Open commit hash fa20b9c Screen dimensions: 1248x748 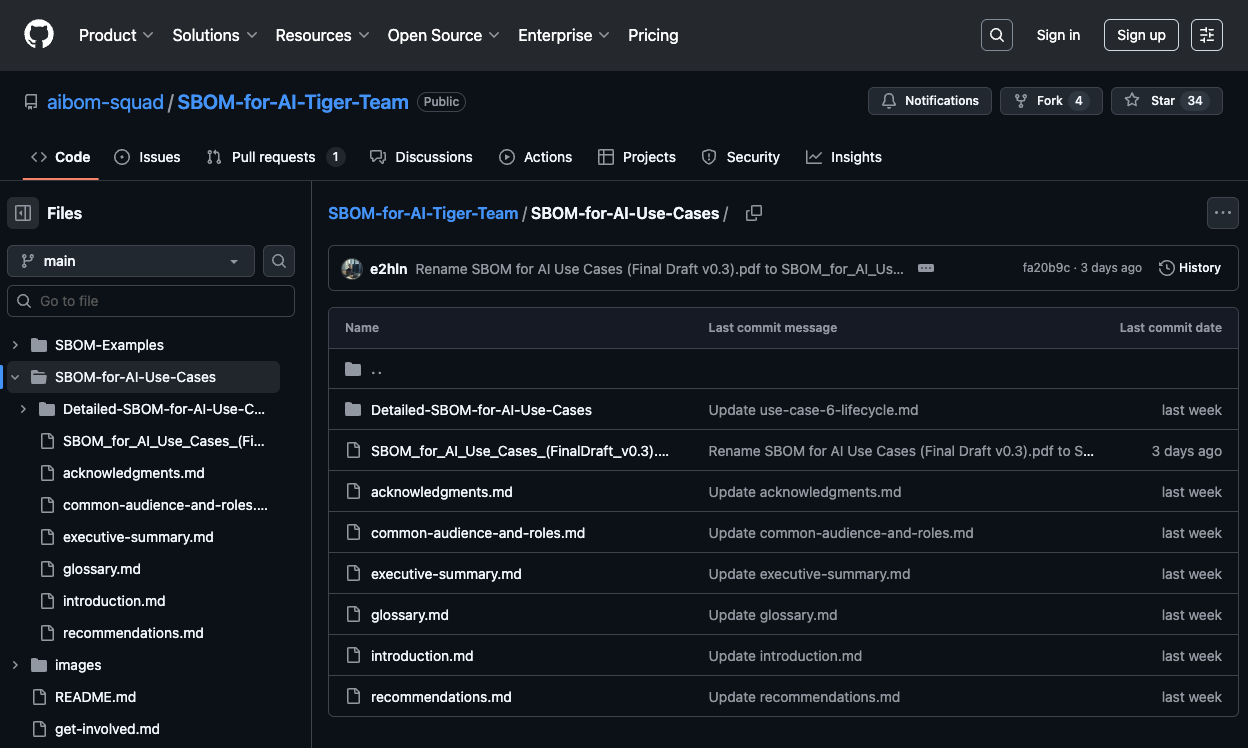click(1046, 268)
